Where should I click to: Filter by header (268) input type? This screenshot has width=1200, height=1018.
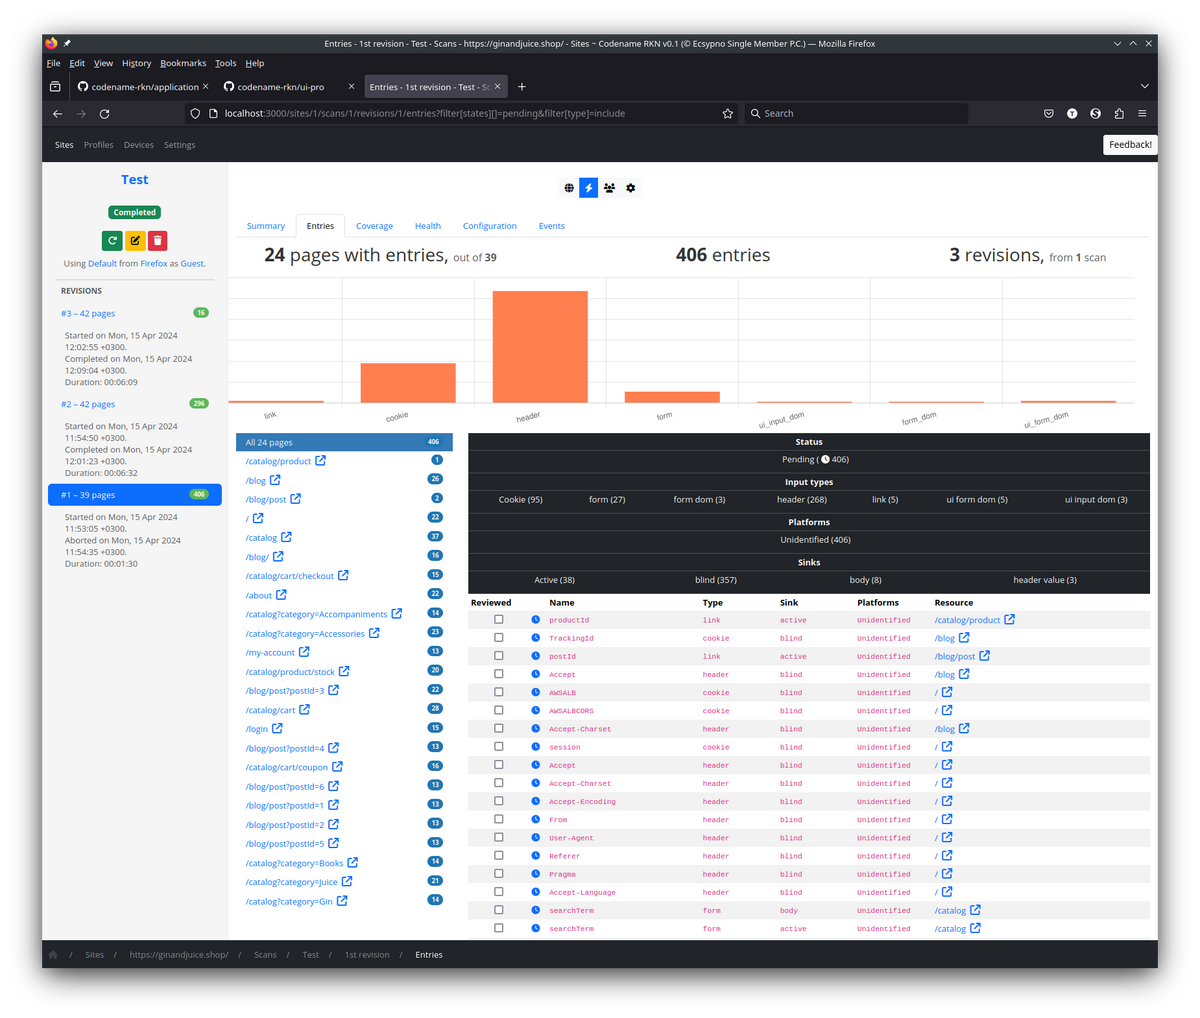pos(802,499)
